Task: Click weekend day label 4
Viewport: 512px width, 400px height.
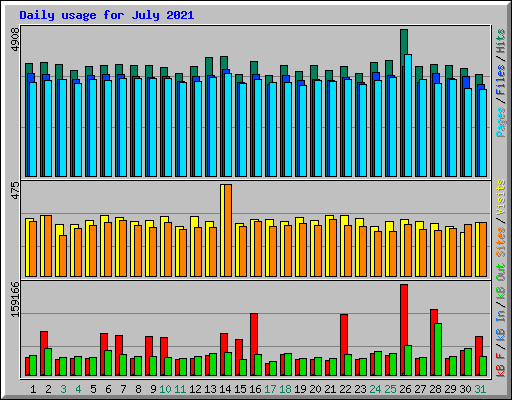Action: pyautogui.click(x=78, y=389)
